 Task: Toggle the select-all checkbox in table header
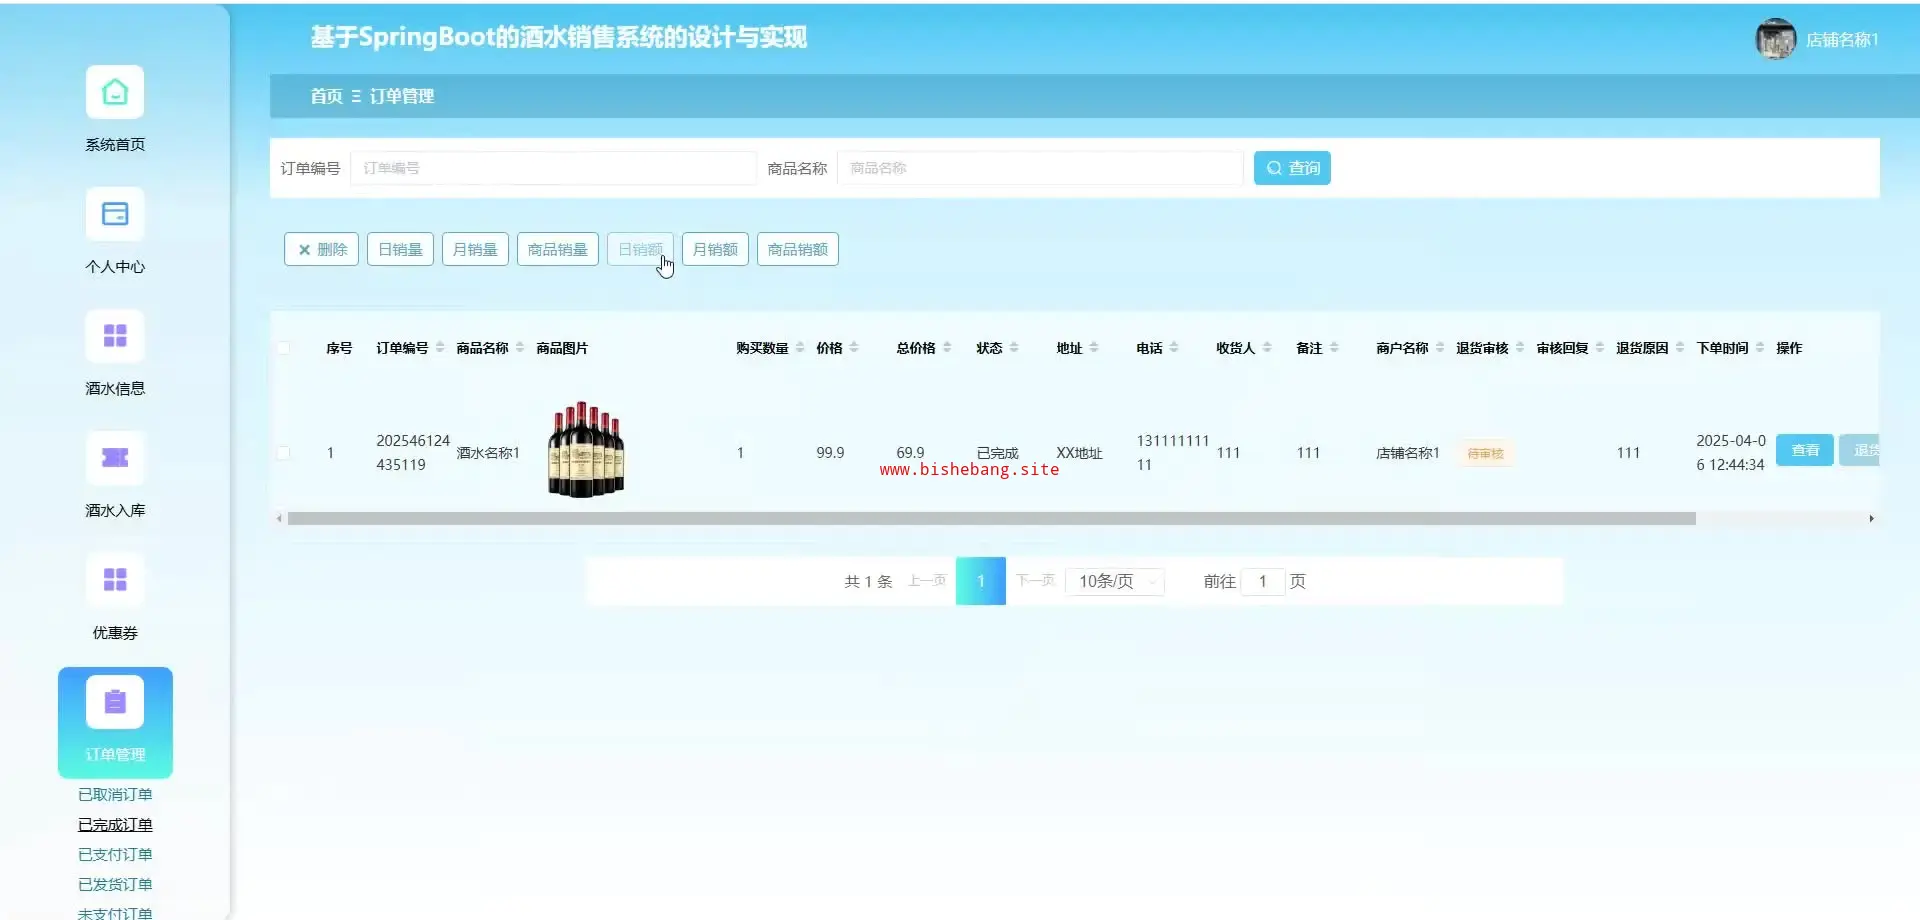pyautogui.click(x=284, y=348)
